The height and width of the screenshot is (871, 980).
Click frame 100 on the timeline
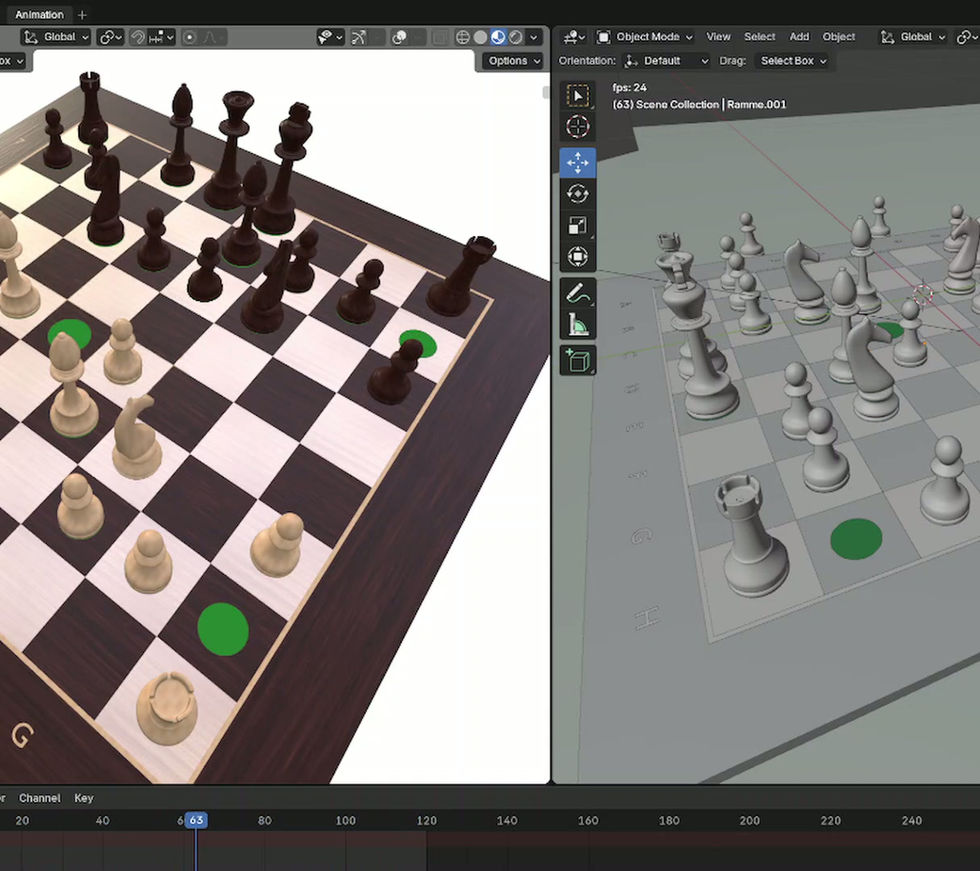(345, 821)
